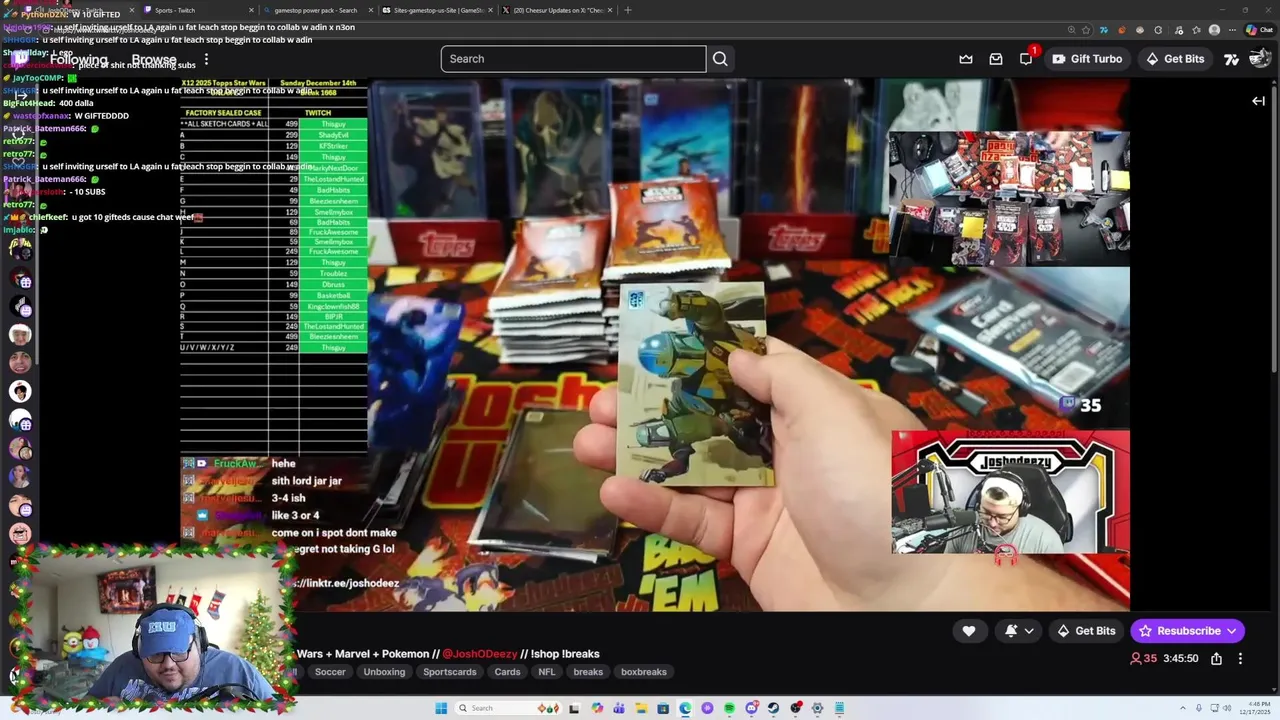Screen dimensions: 1280x720
Task: Open Microsoft Store from taskbar
Action: pos(663,708)
